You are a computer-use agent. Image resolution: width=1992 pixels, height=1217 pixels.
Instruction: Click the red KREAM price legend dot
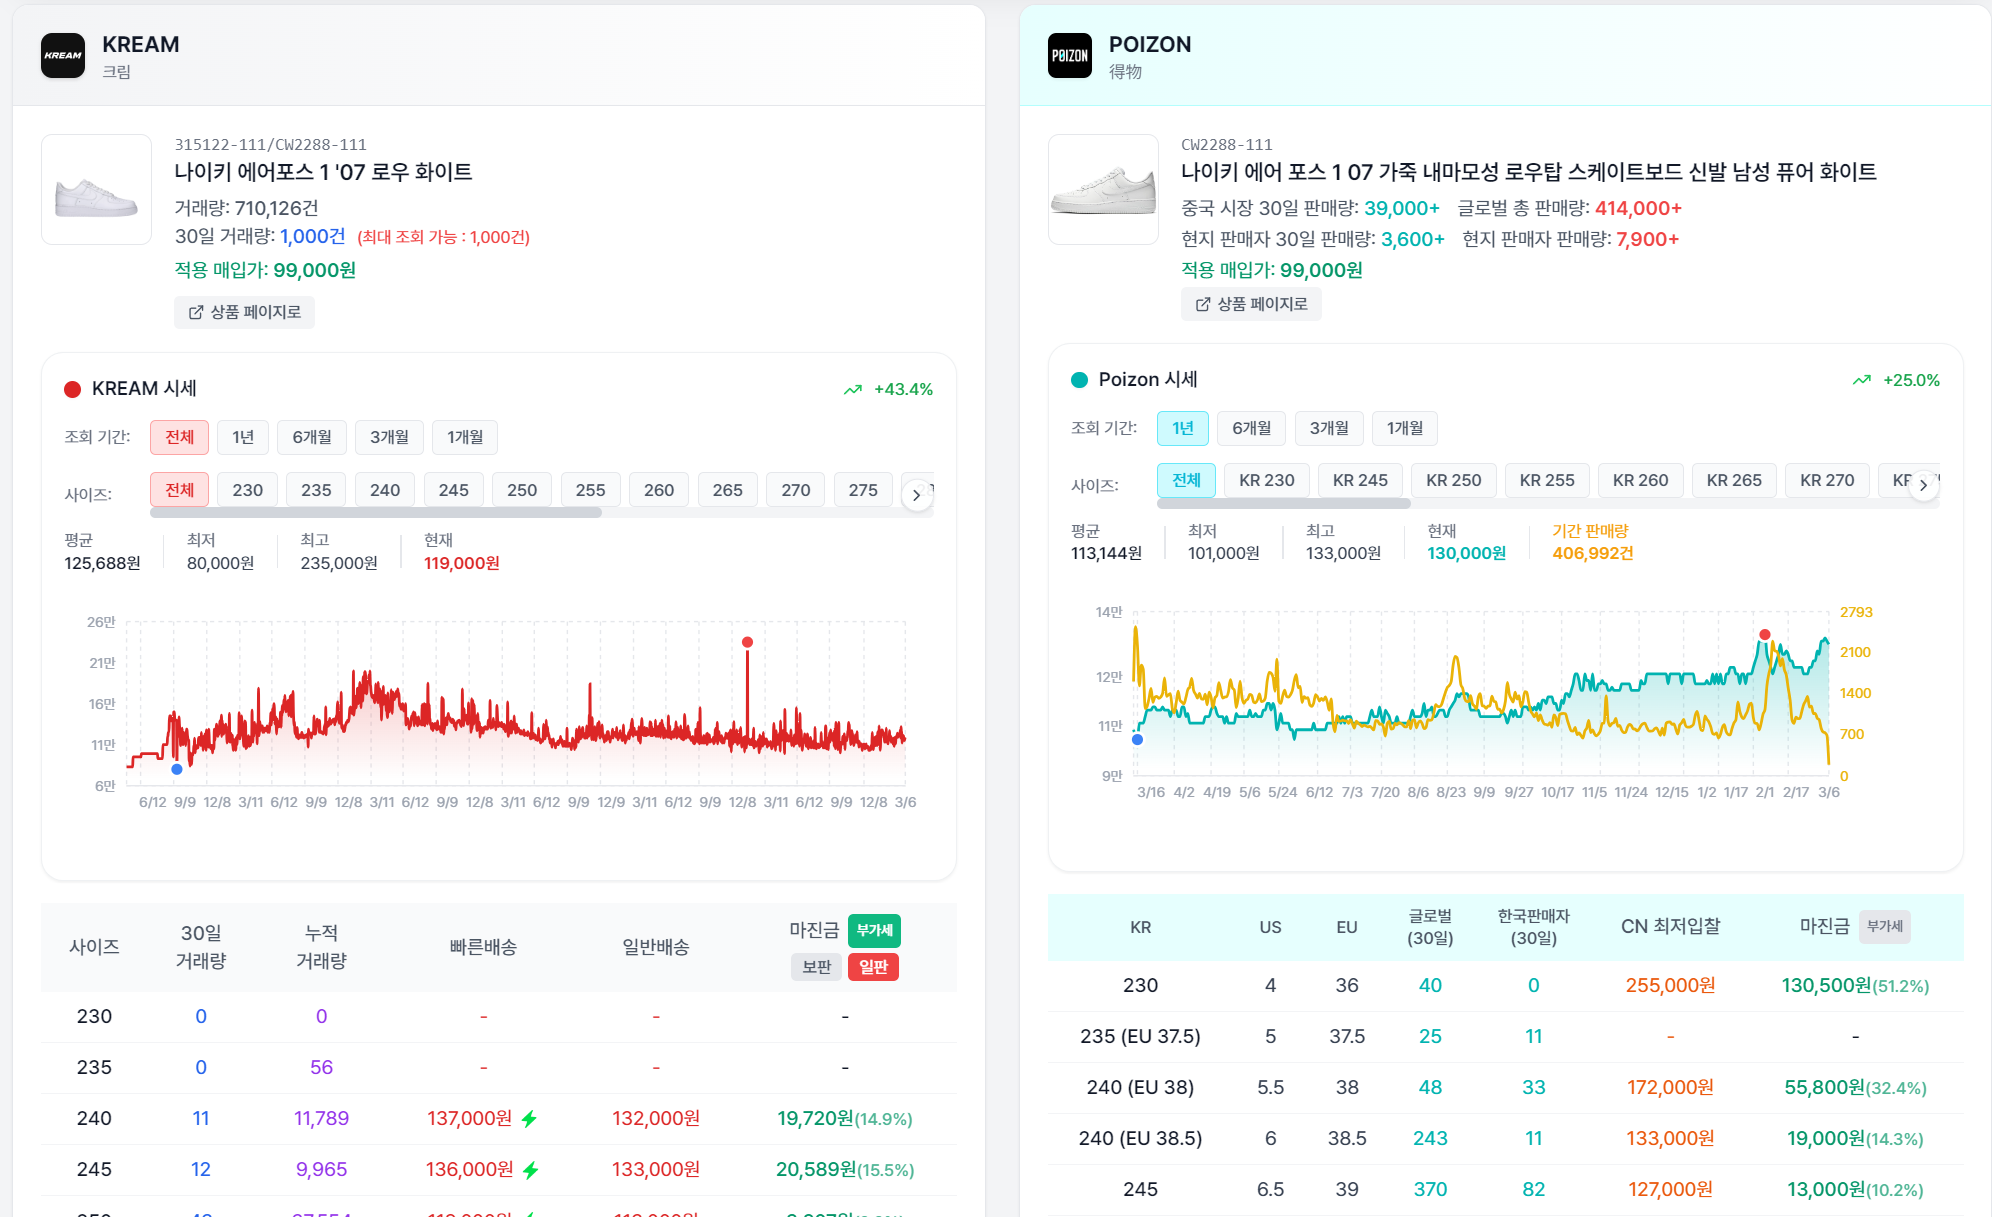72,389
